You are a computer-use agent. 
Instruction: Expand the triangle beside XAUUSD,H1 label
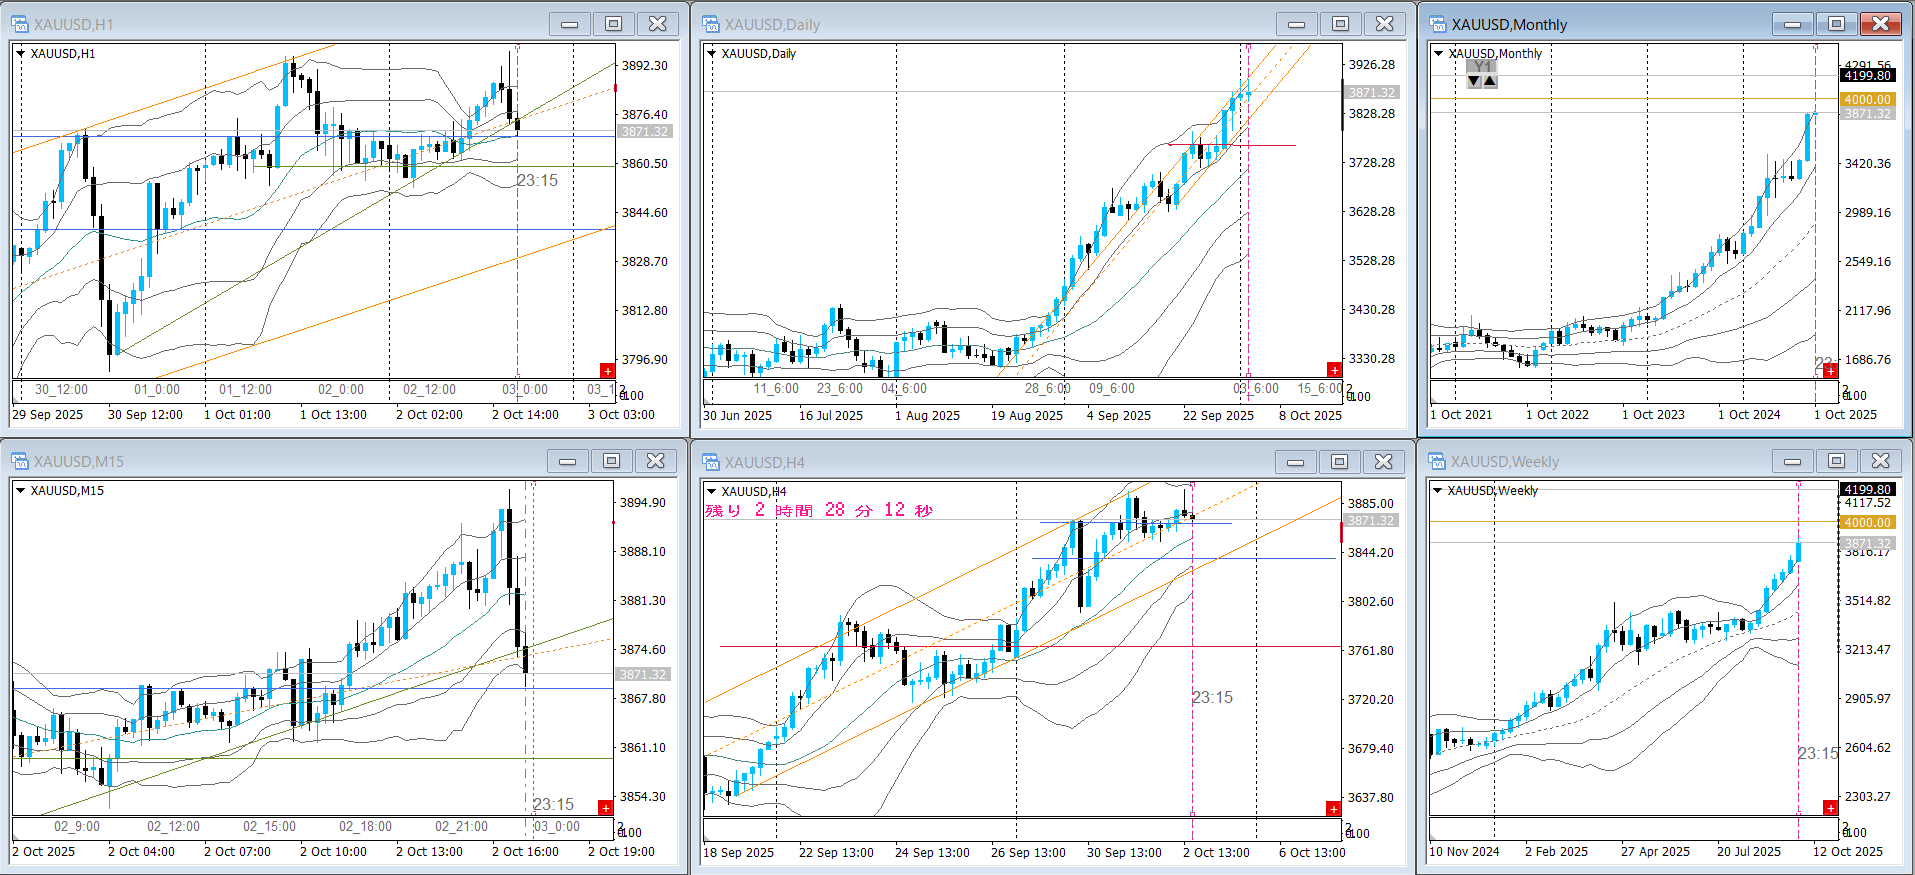[x=21, y=54]
